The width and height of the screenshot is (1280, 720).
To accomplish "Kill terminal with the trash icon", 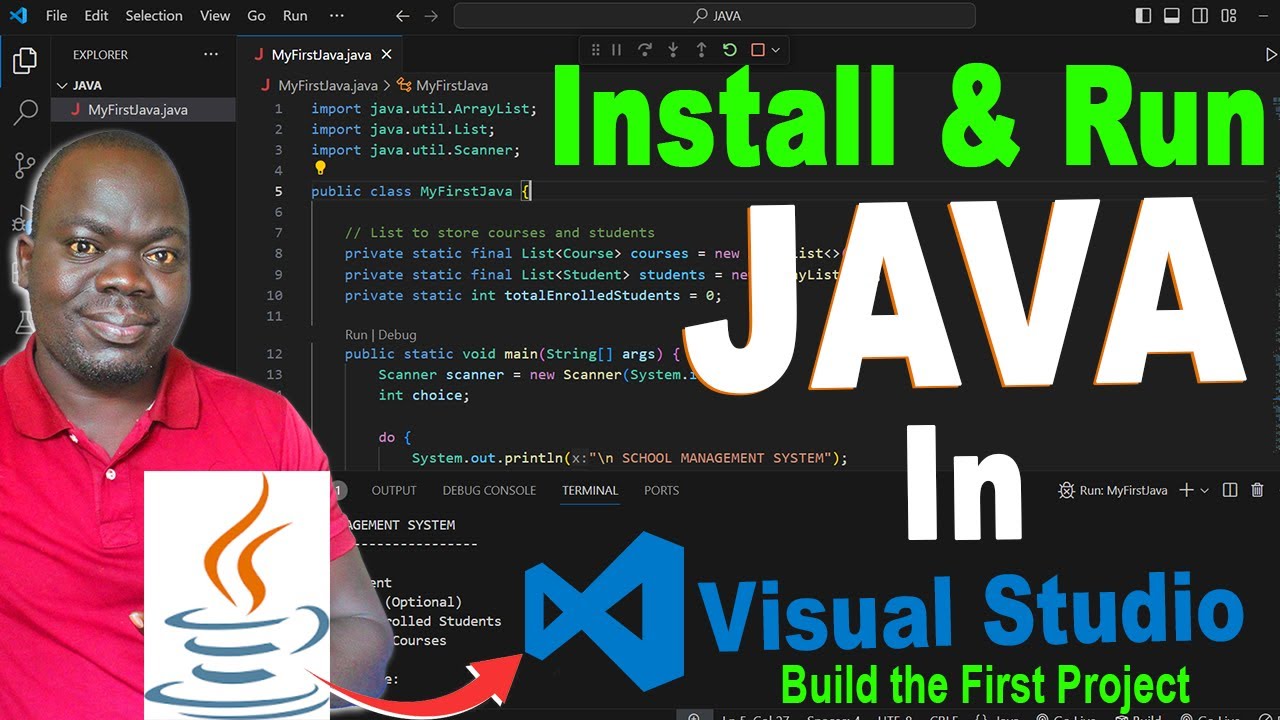I will pos(1256,490).
